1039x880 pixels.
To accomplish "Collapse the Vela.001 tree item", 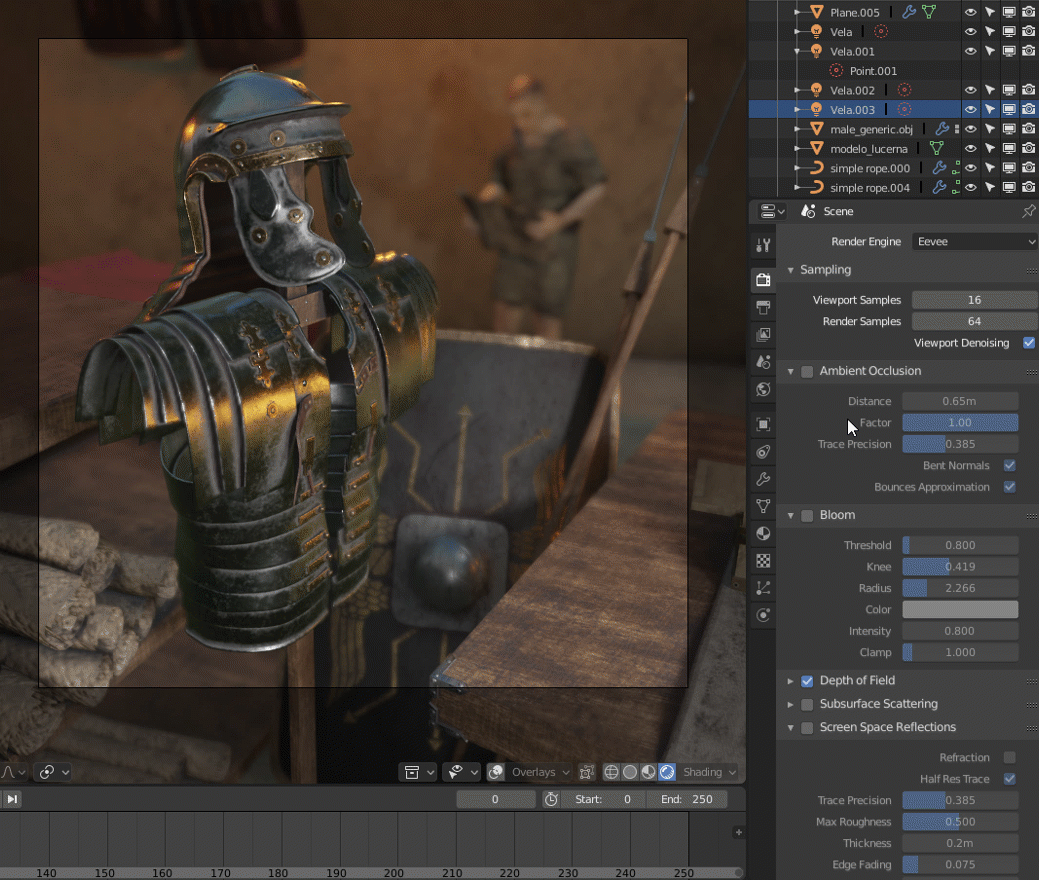I will 798,51.
